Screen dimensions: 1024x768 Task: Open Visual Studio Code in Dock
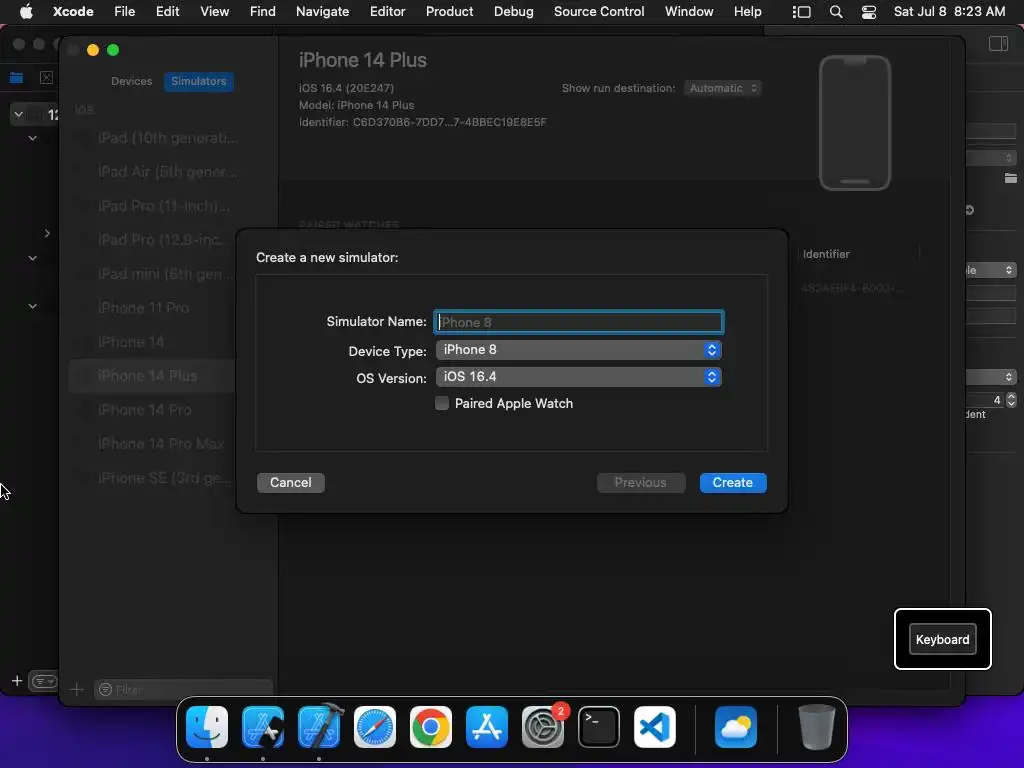pos(655,727)
